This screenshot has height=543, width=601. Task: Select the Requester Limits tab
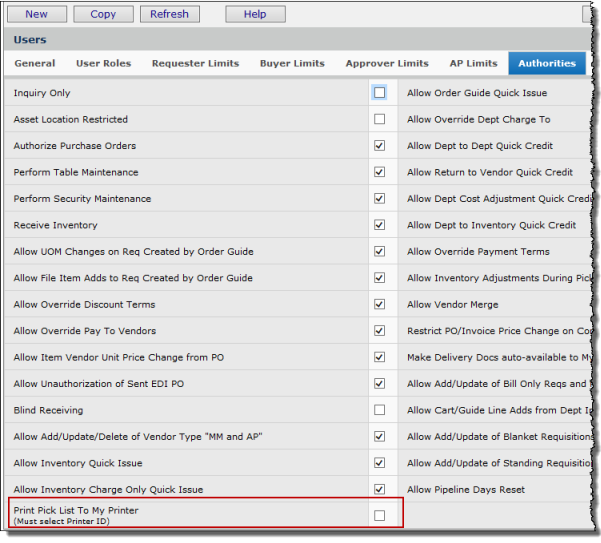[x=195, y=63]
